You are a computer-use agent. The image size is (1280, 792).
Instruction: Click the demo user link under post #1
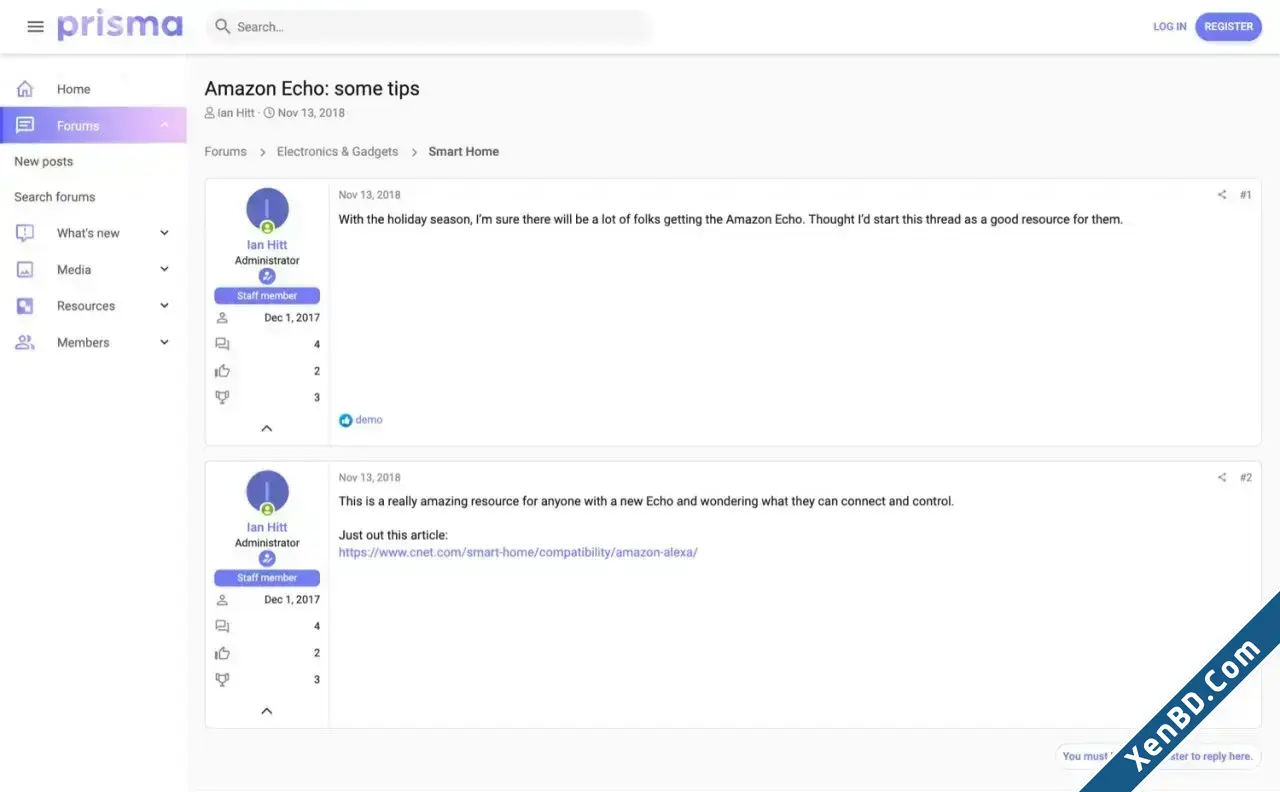pyautogui.click(x=369, y=420)
